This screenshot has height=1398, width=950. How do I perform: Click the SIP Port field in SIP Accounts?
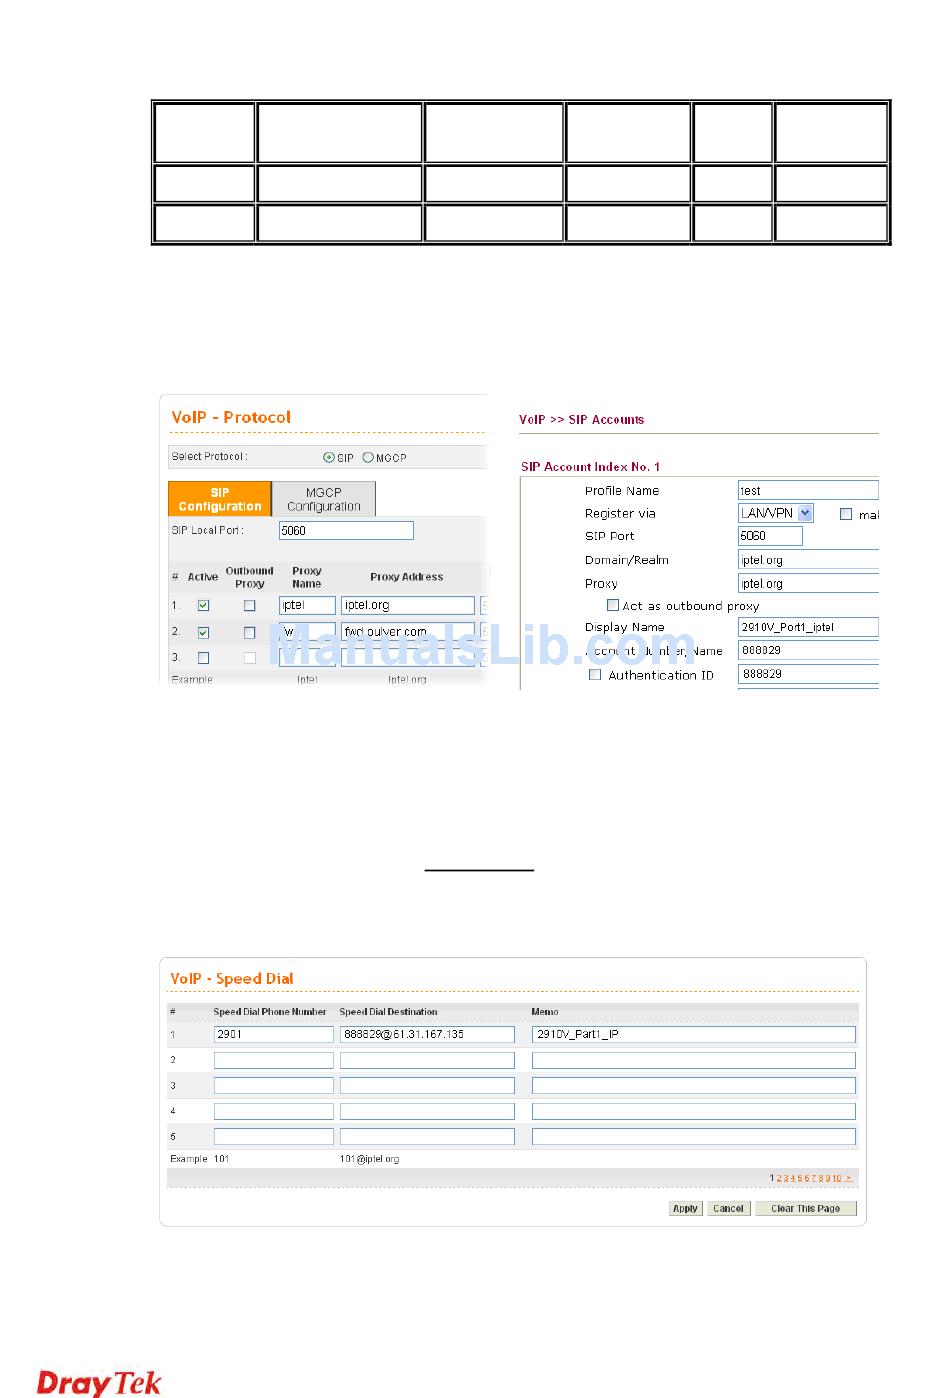770,536
